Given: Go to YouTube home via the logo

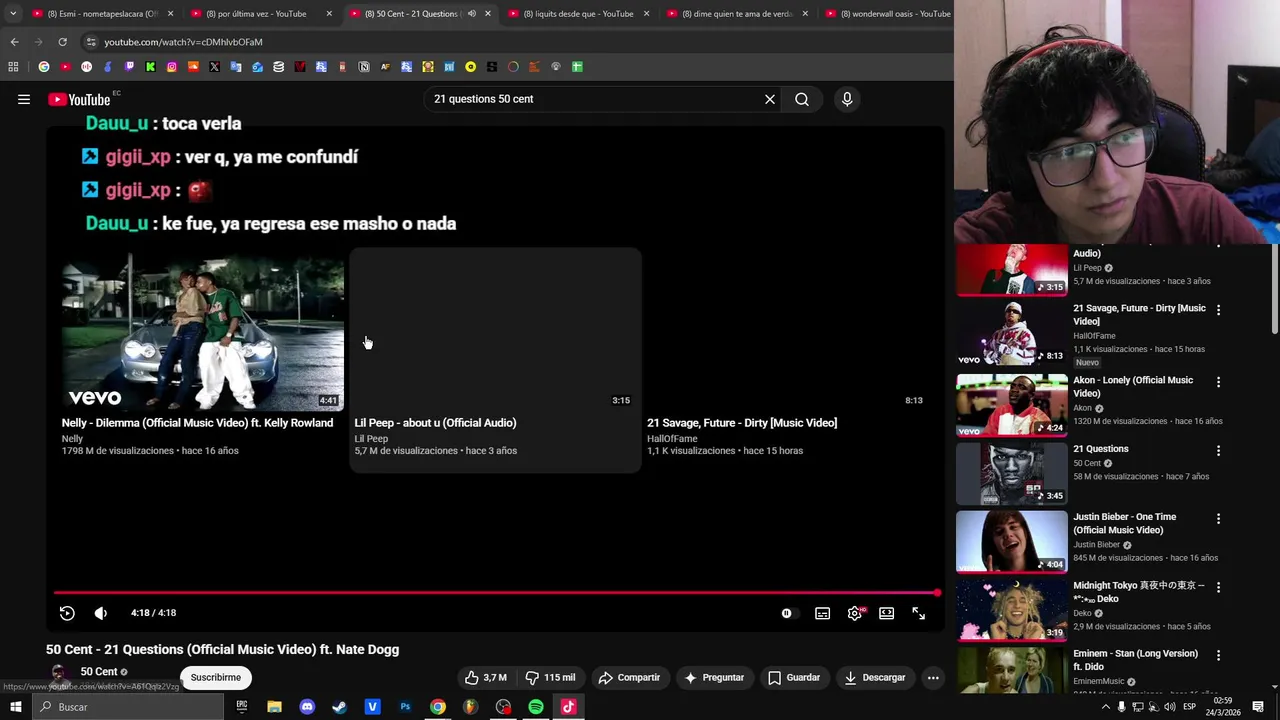Looking at the screenshot, I should (79, 99).
